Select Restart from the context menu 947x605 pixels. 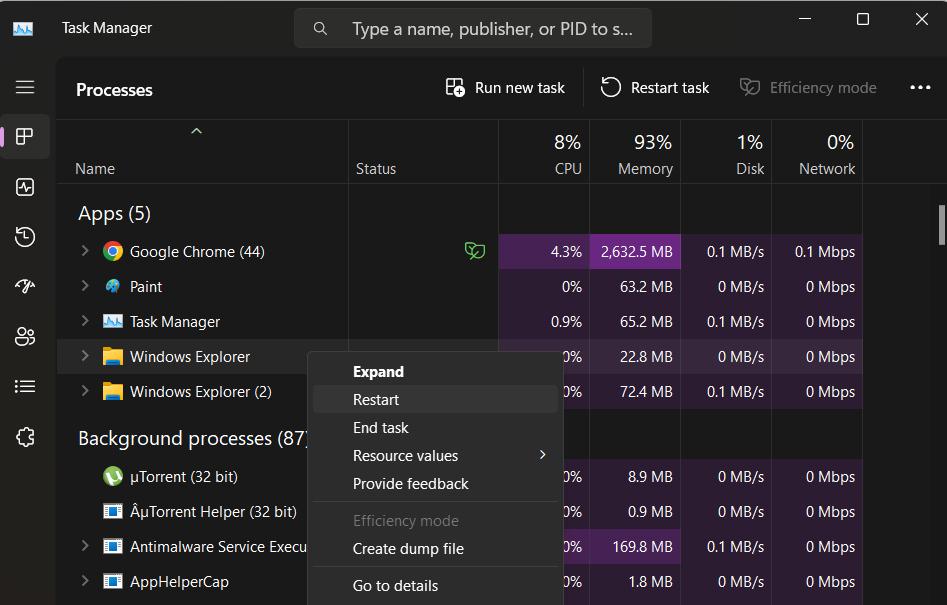376,400
